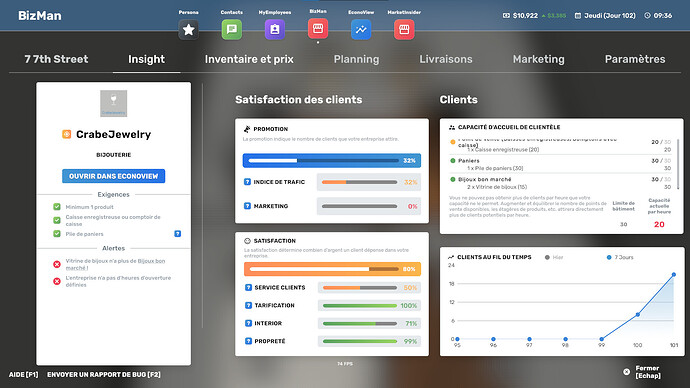Open the BizMan store app icon

point(318,29)
